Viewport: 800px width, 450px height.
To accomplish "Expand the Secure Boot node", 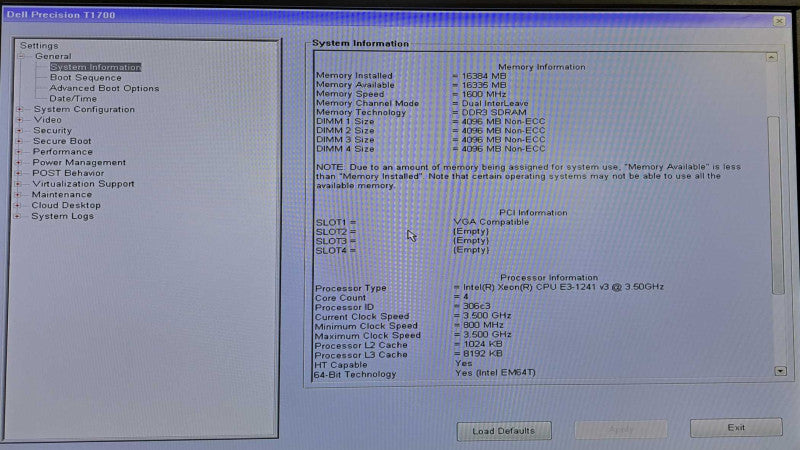I will click(19, 141).
